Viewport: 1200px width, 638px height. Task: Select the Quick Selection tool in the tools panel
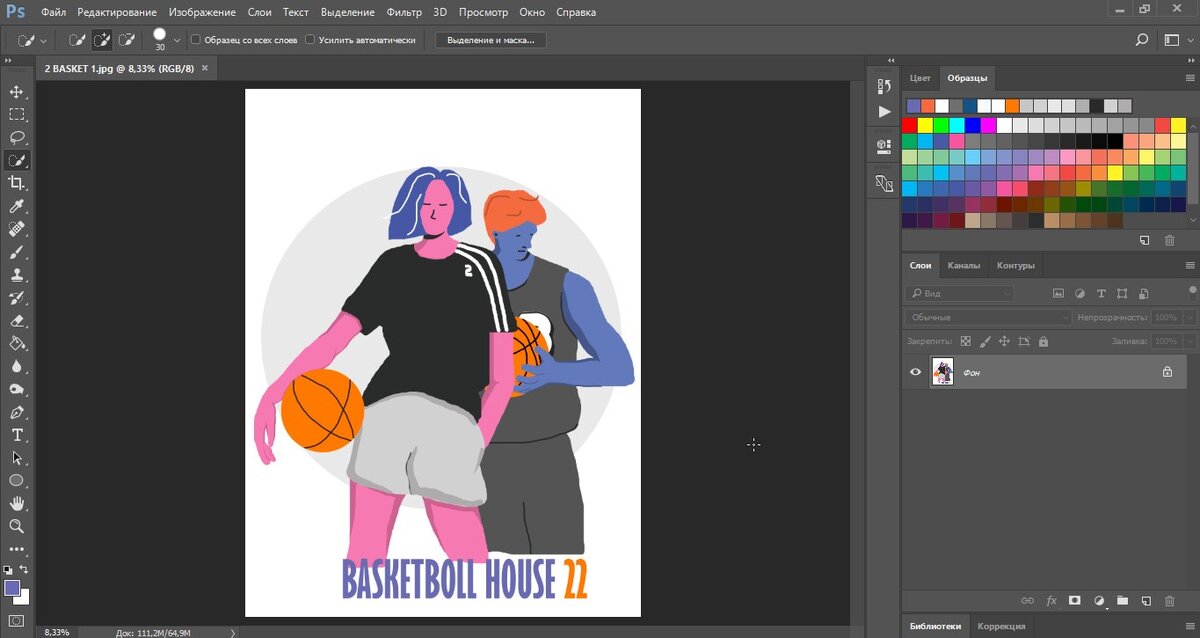(17, 160)
